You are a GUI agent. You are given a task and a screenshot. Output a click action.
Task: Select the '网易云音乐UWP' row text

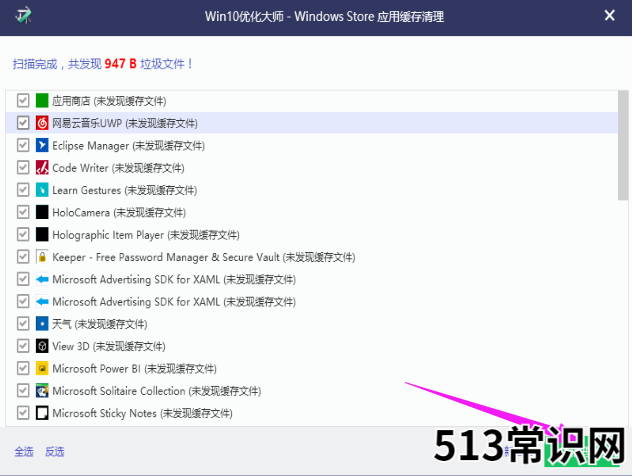pos(125,123)
